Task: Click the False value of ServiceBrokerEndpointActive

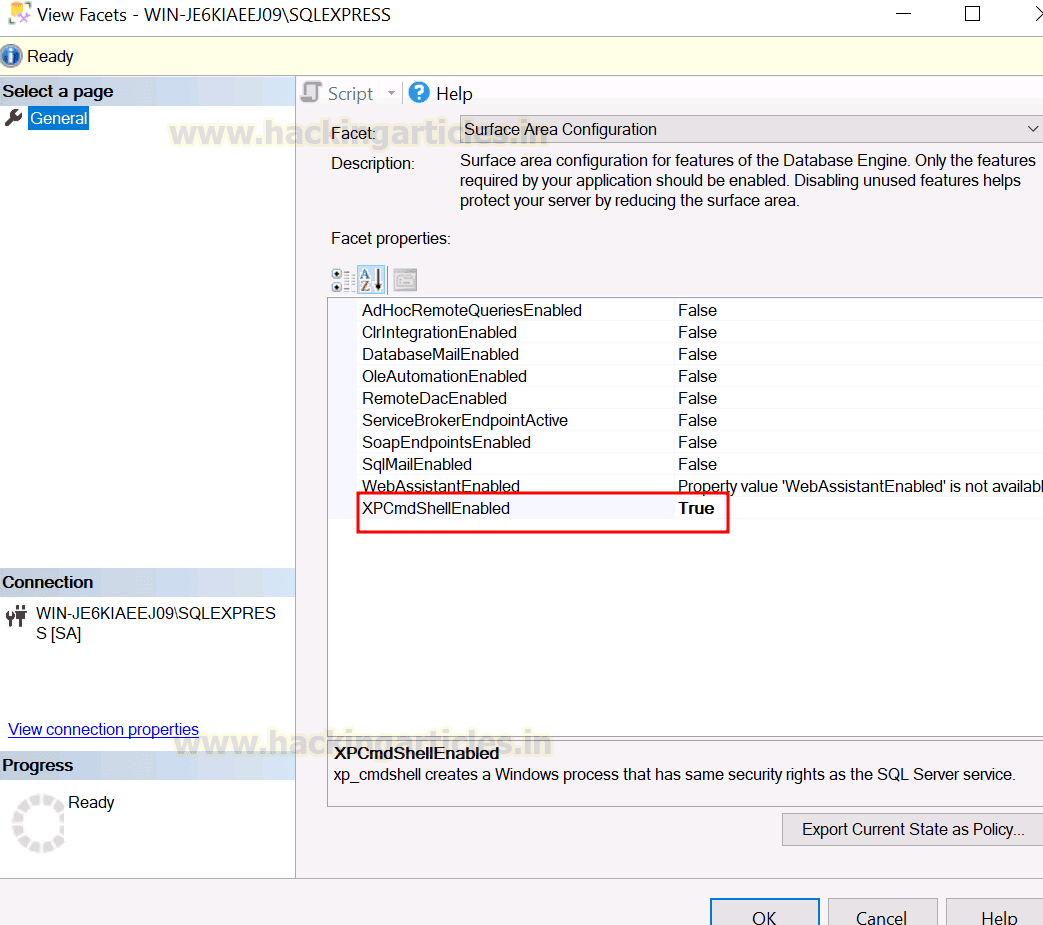Action: point(697,420)
